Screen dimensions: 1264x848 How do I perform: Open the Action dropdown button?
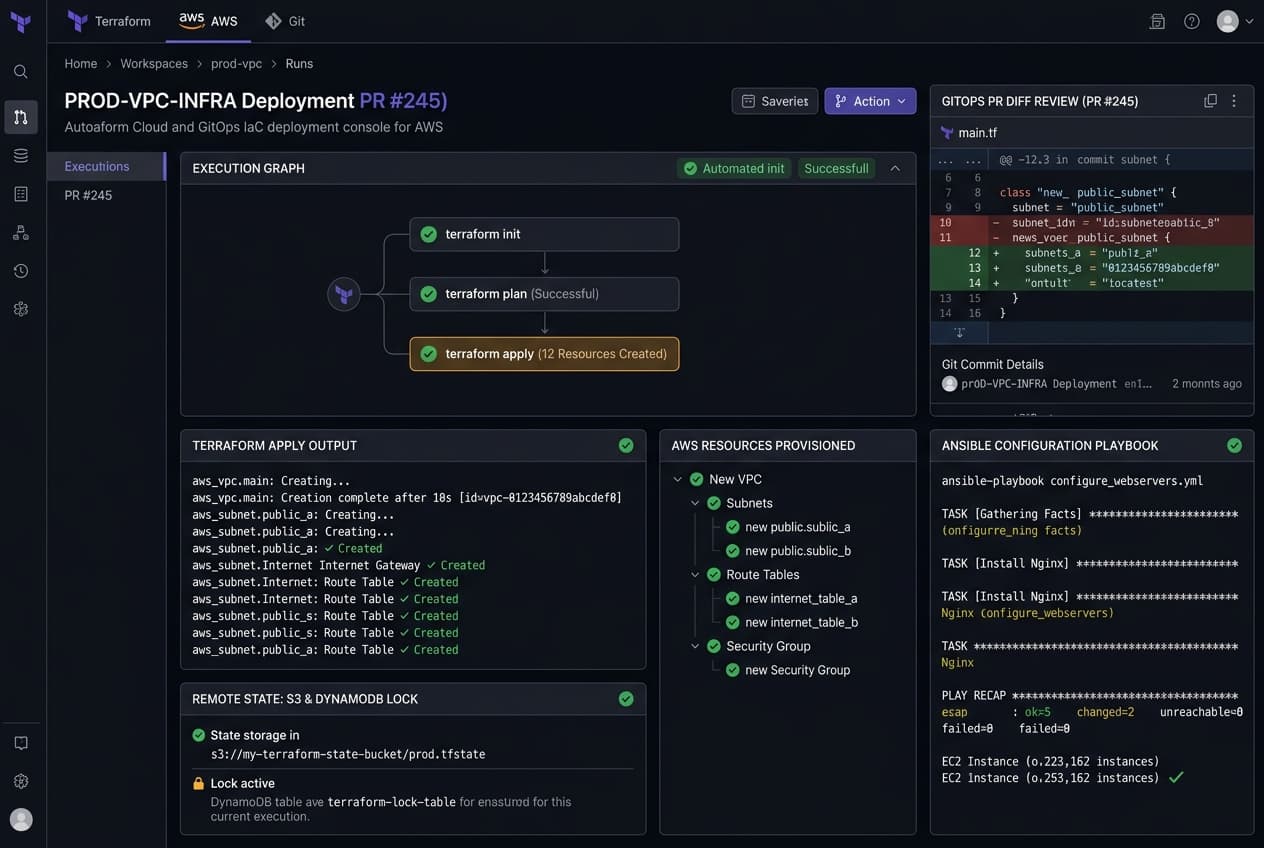tap(870, 101)
